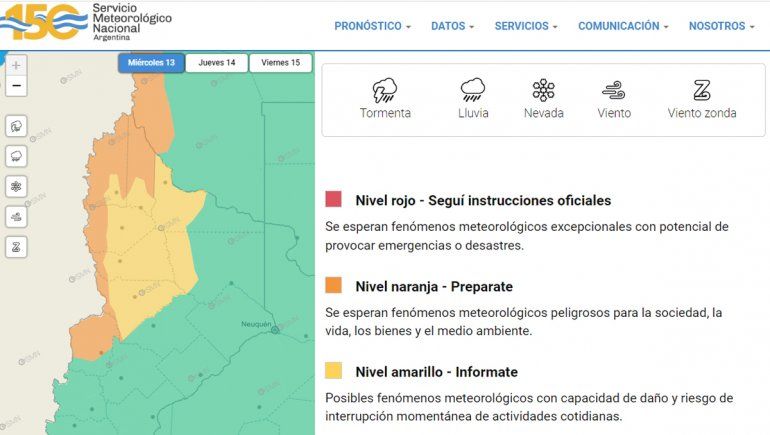Screen dimensions: 770x435
Task: Zoom out the map with minus button
Action: pos(16,87)
